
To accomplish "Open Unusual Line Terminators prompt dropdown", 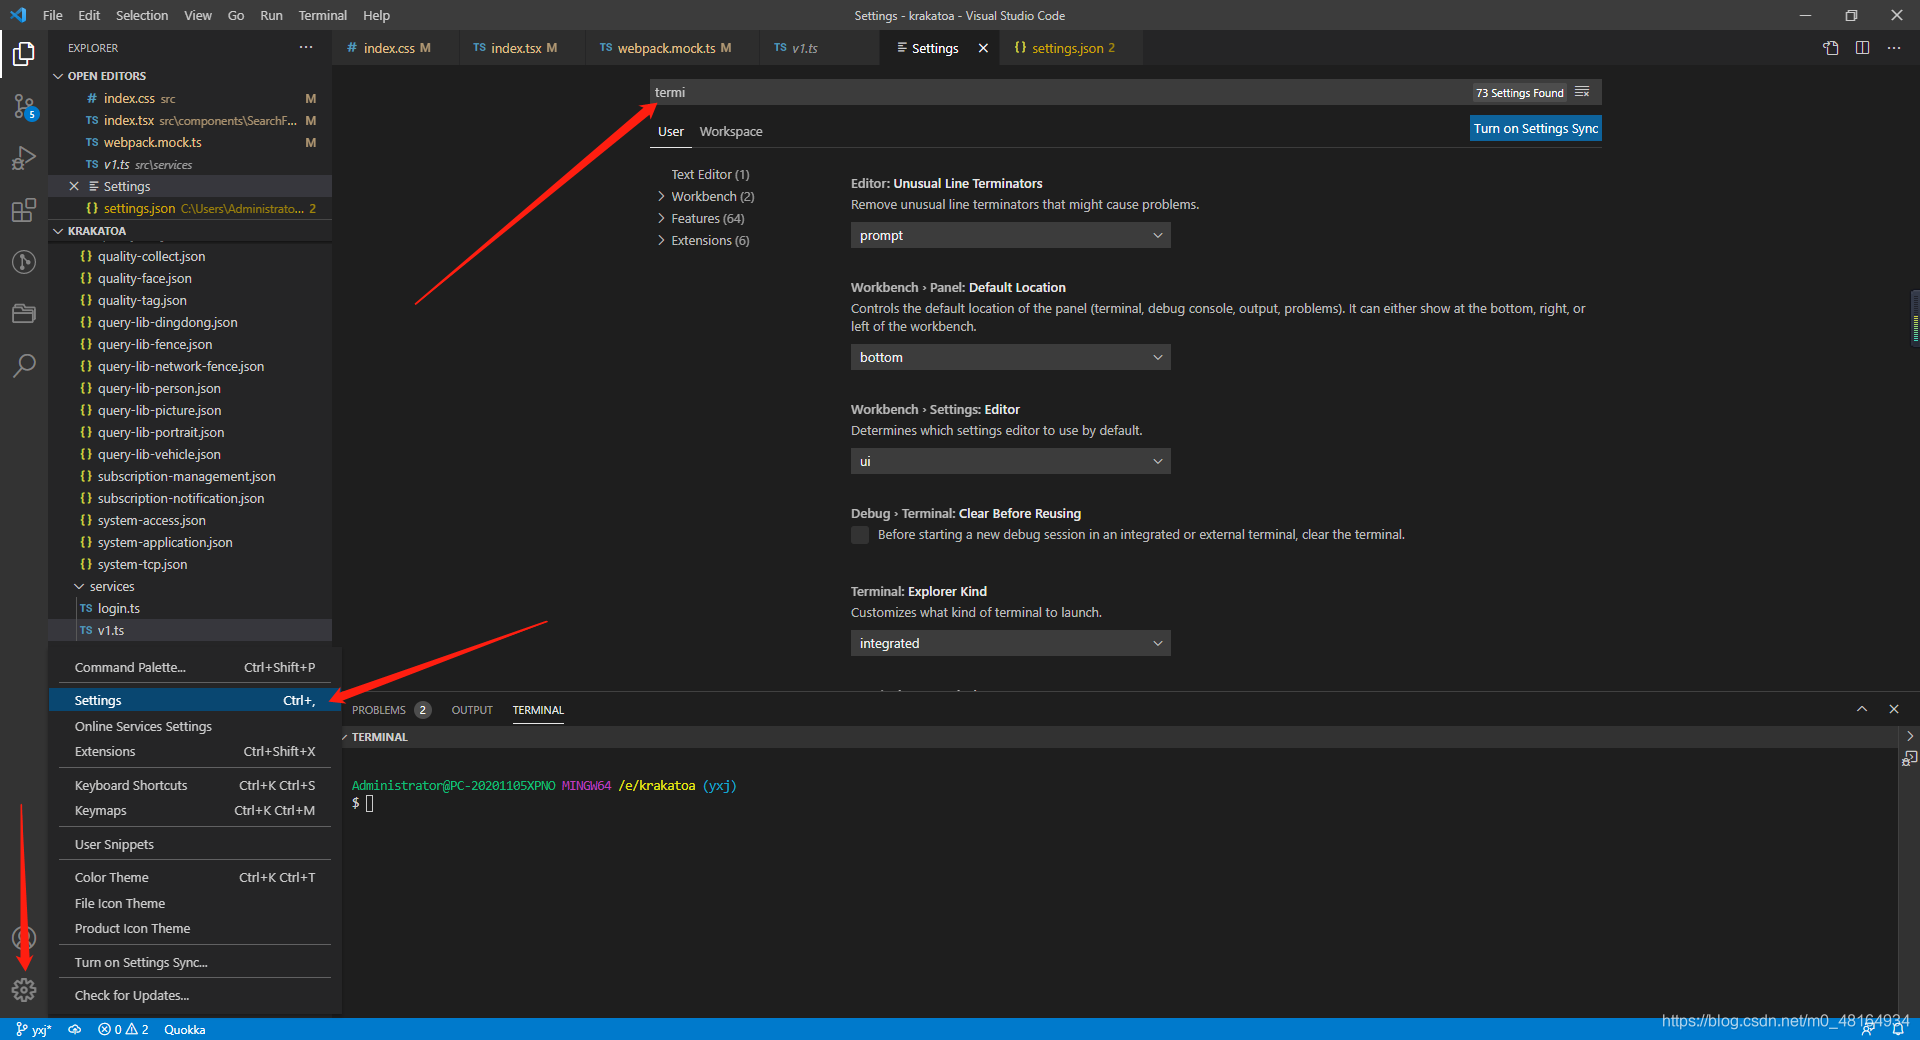I will point(1010,235).
